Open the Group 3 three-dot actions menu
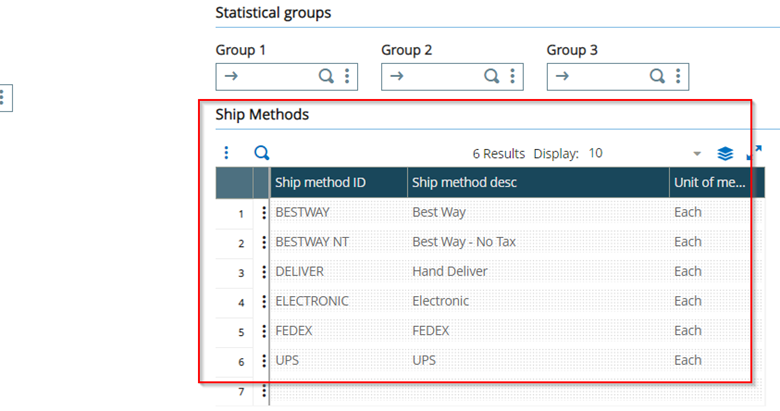 tap(677, 76)
